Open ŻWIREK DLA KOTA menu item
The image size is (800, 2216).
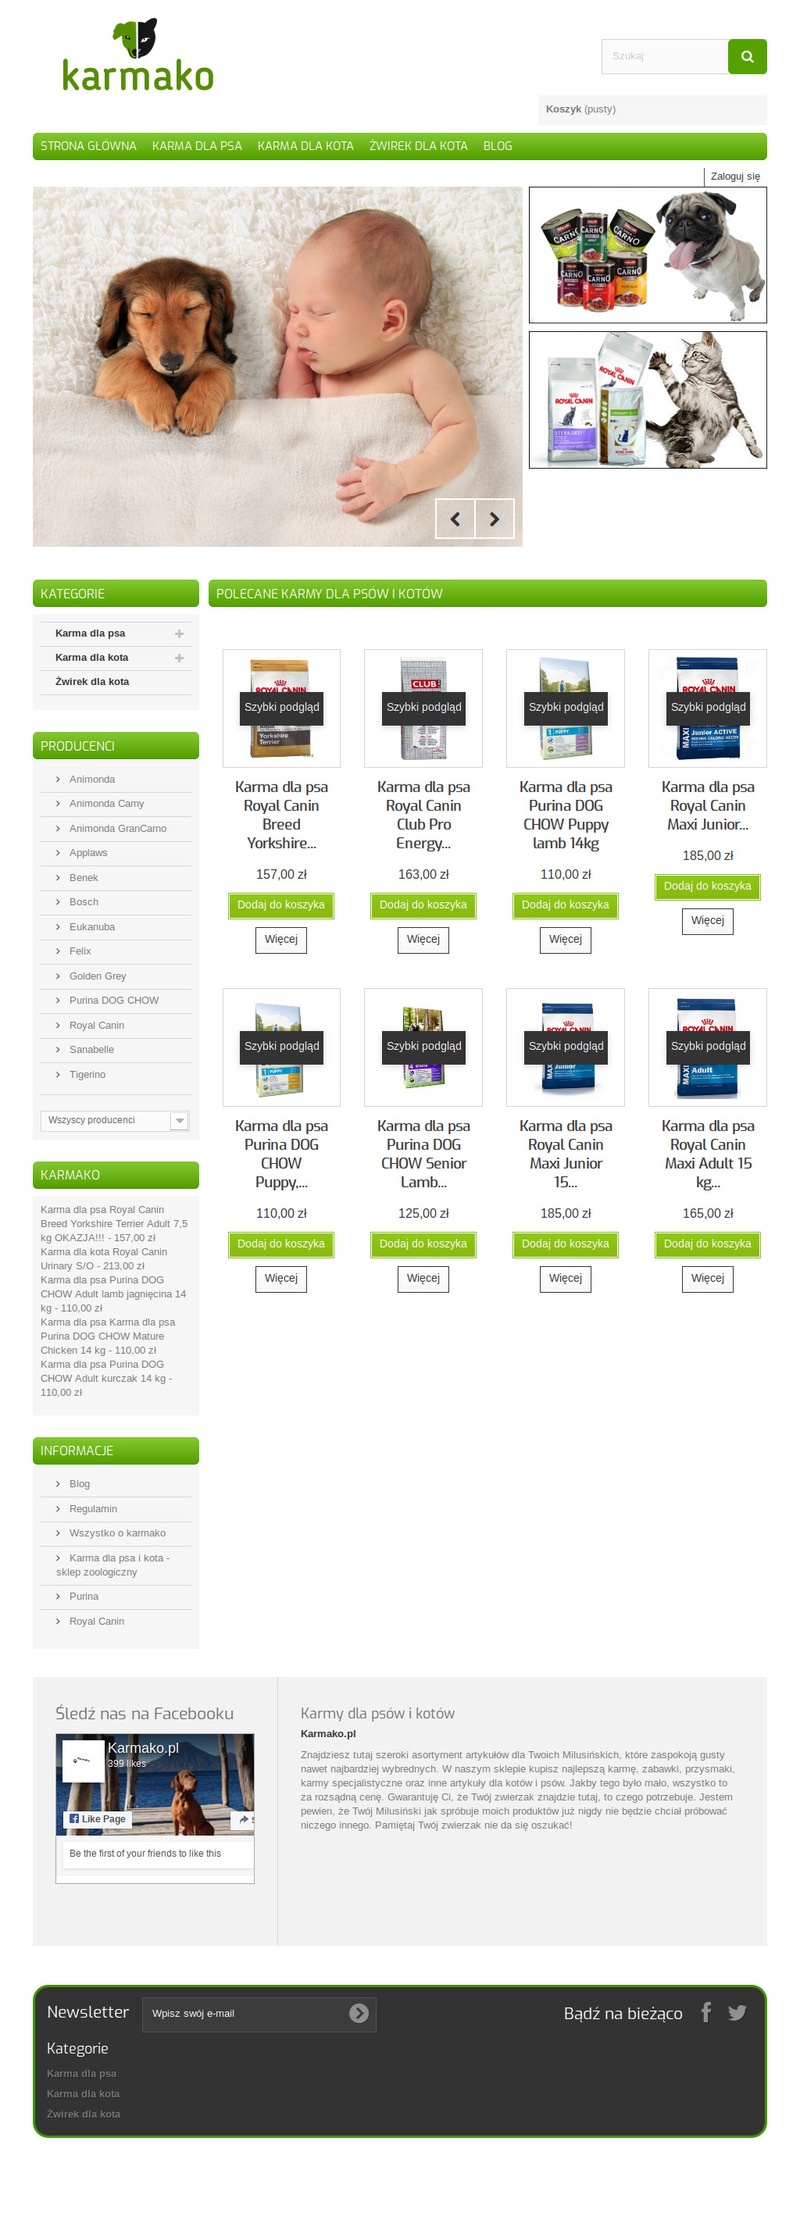418,146
